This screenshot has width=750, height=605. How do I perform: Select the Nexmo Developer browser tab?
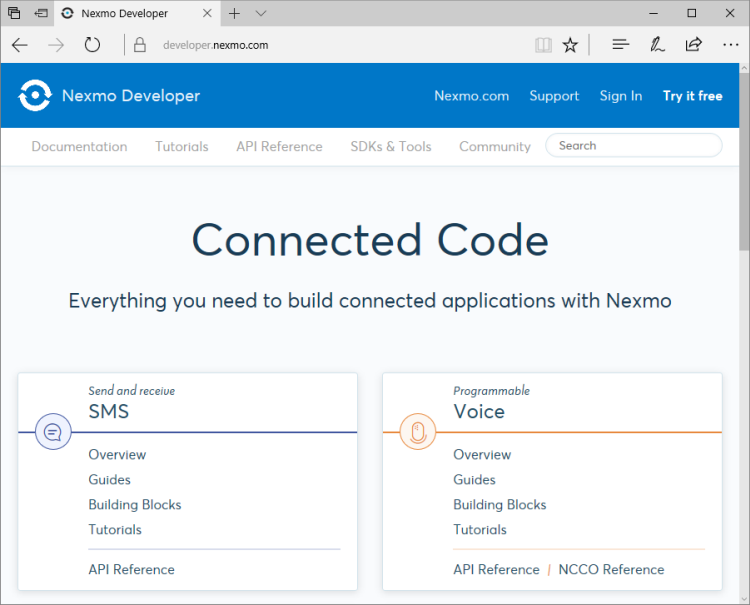coord(137,13)
